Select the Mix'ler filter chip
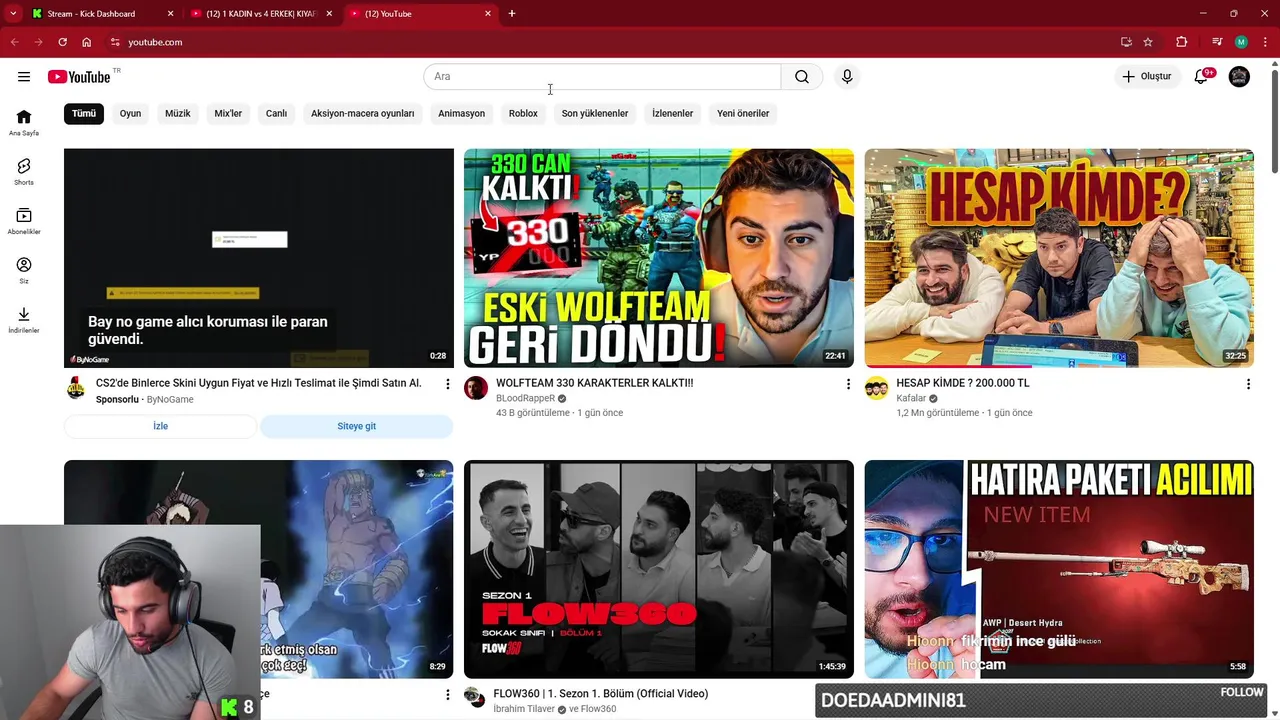This screenshot has width=1280, height=720. tap(228, 113)
